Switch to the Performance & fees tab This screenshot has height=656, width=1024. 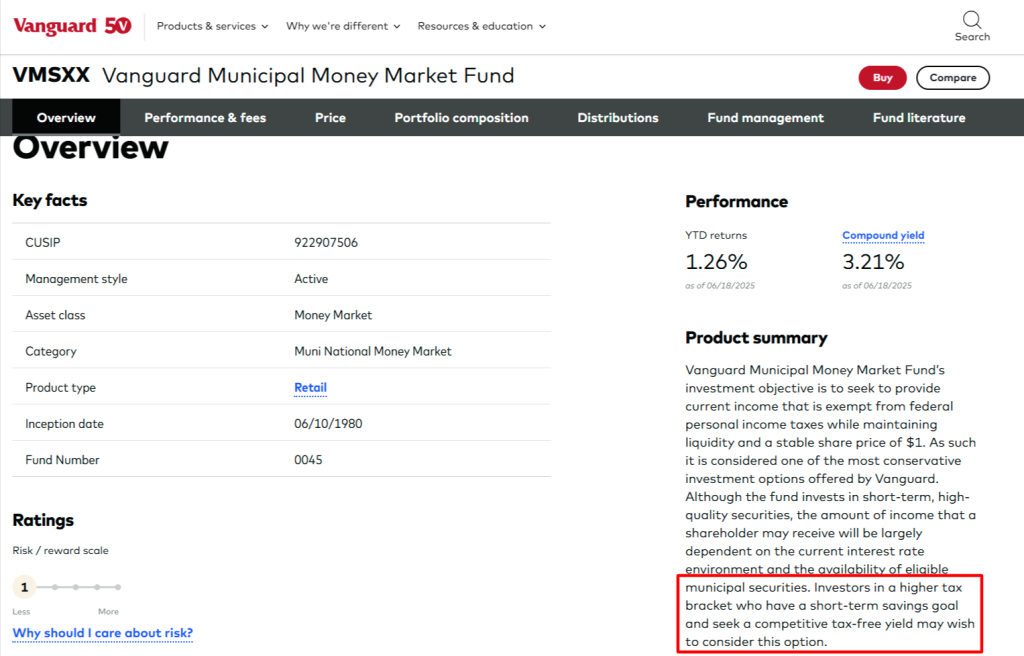click(x=205, y=118)
